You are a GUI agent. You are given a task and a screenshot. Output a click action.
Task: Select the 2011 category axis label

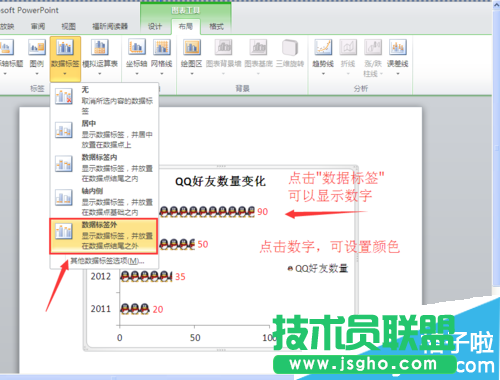pos(101,309)
